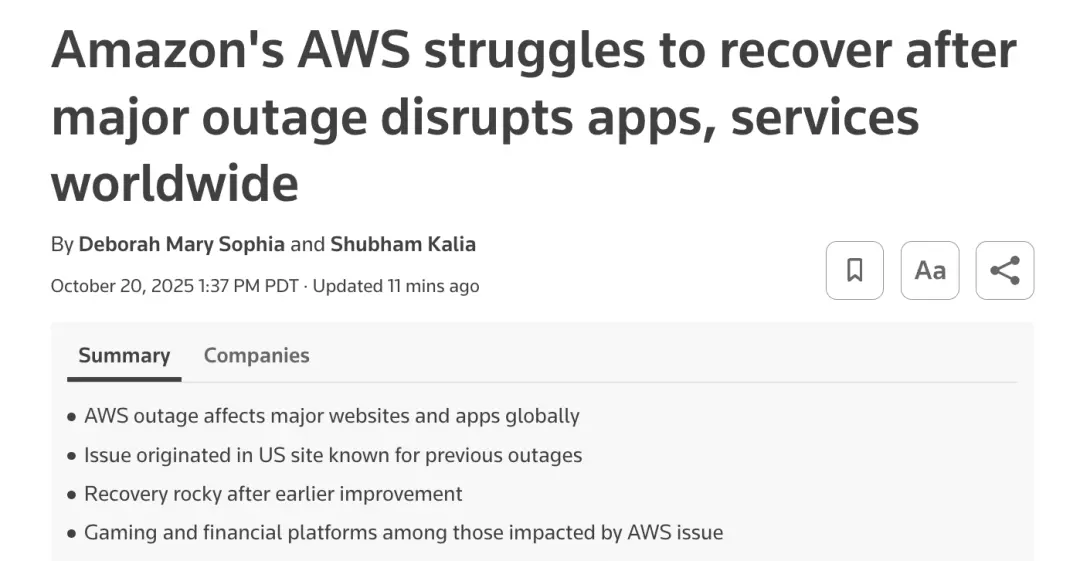Click the bullet about websites and apps globally

point(331,415)
